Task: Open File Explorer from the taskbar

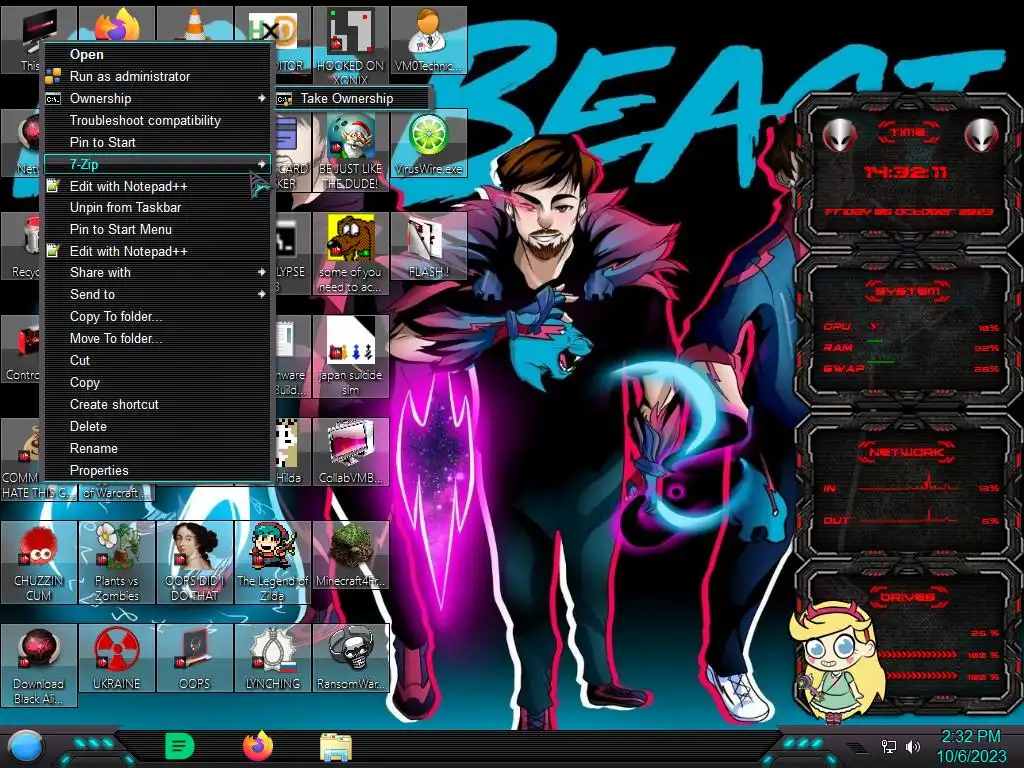Action: click(336, 747)
